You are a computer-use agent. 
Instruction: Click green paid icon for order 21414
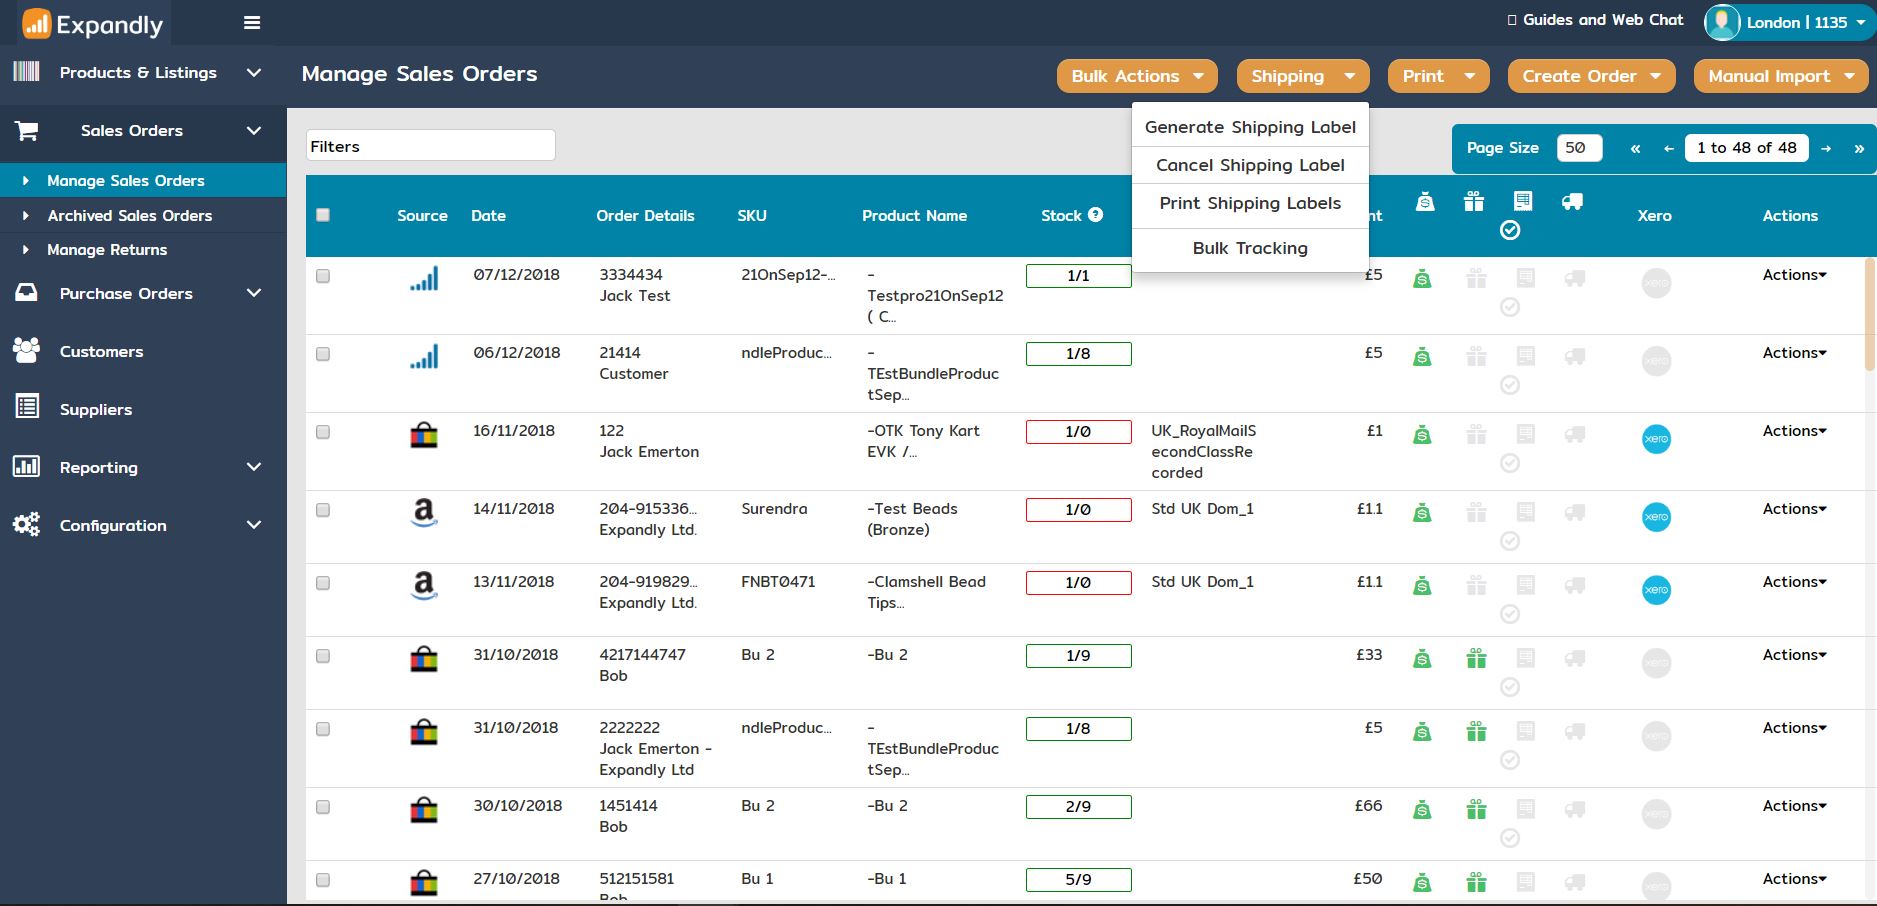[1422, 357]
